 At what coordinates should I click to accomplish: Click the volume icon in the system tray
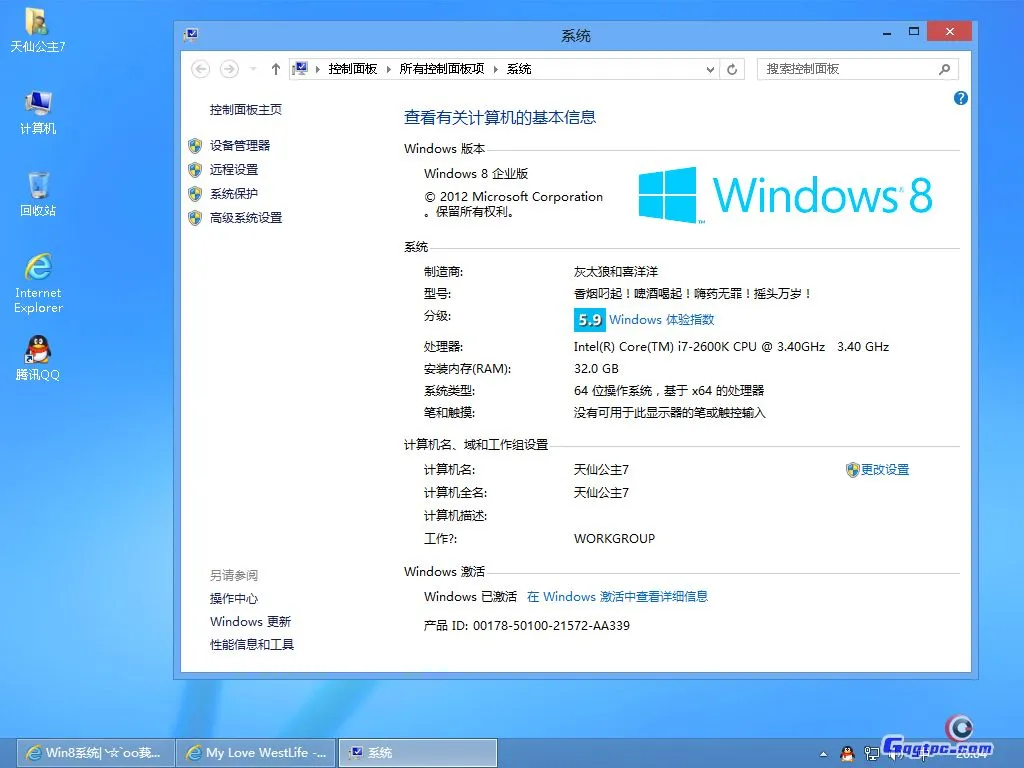(895, 753)
